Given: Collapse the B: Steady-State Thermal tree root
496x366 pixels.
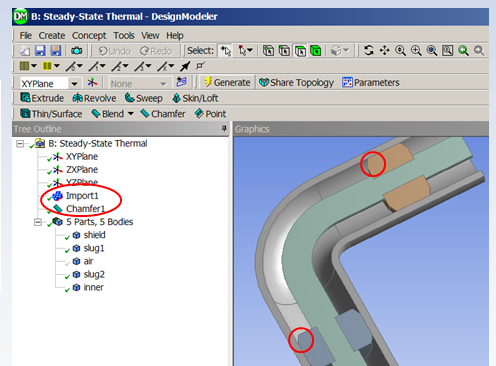Looking at the screenshot, I should pyautogui.click(x=20, y=144).
